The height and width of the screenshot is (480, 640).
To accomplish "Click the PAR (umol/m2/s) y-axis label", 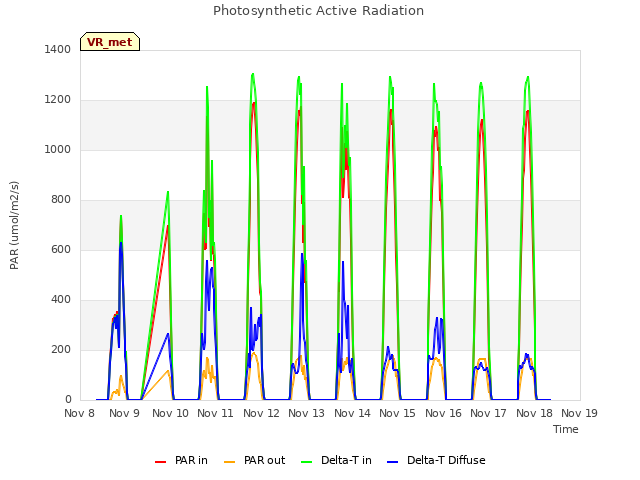I will [x=14, y=225].
